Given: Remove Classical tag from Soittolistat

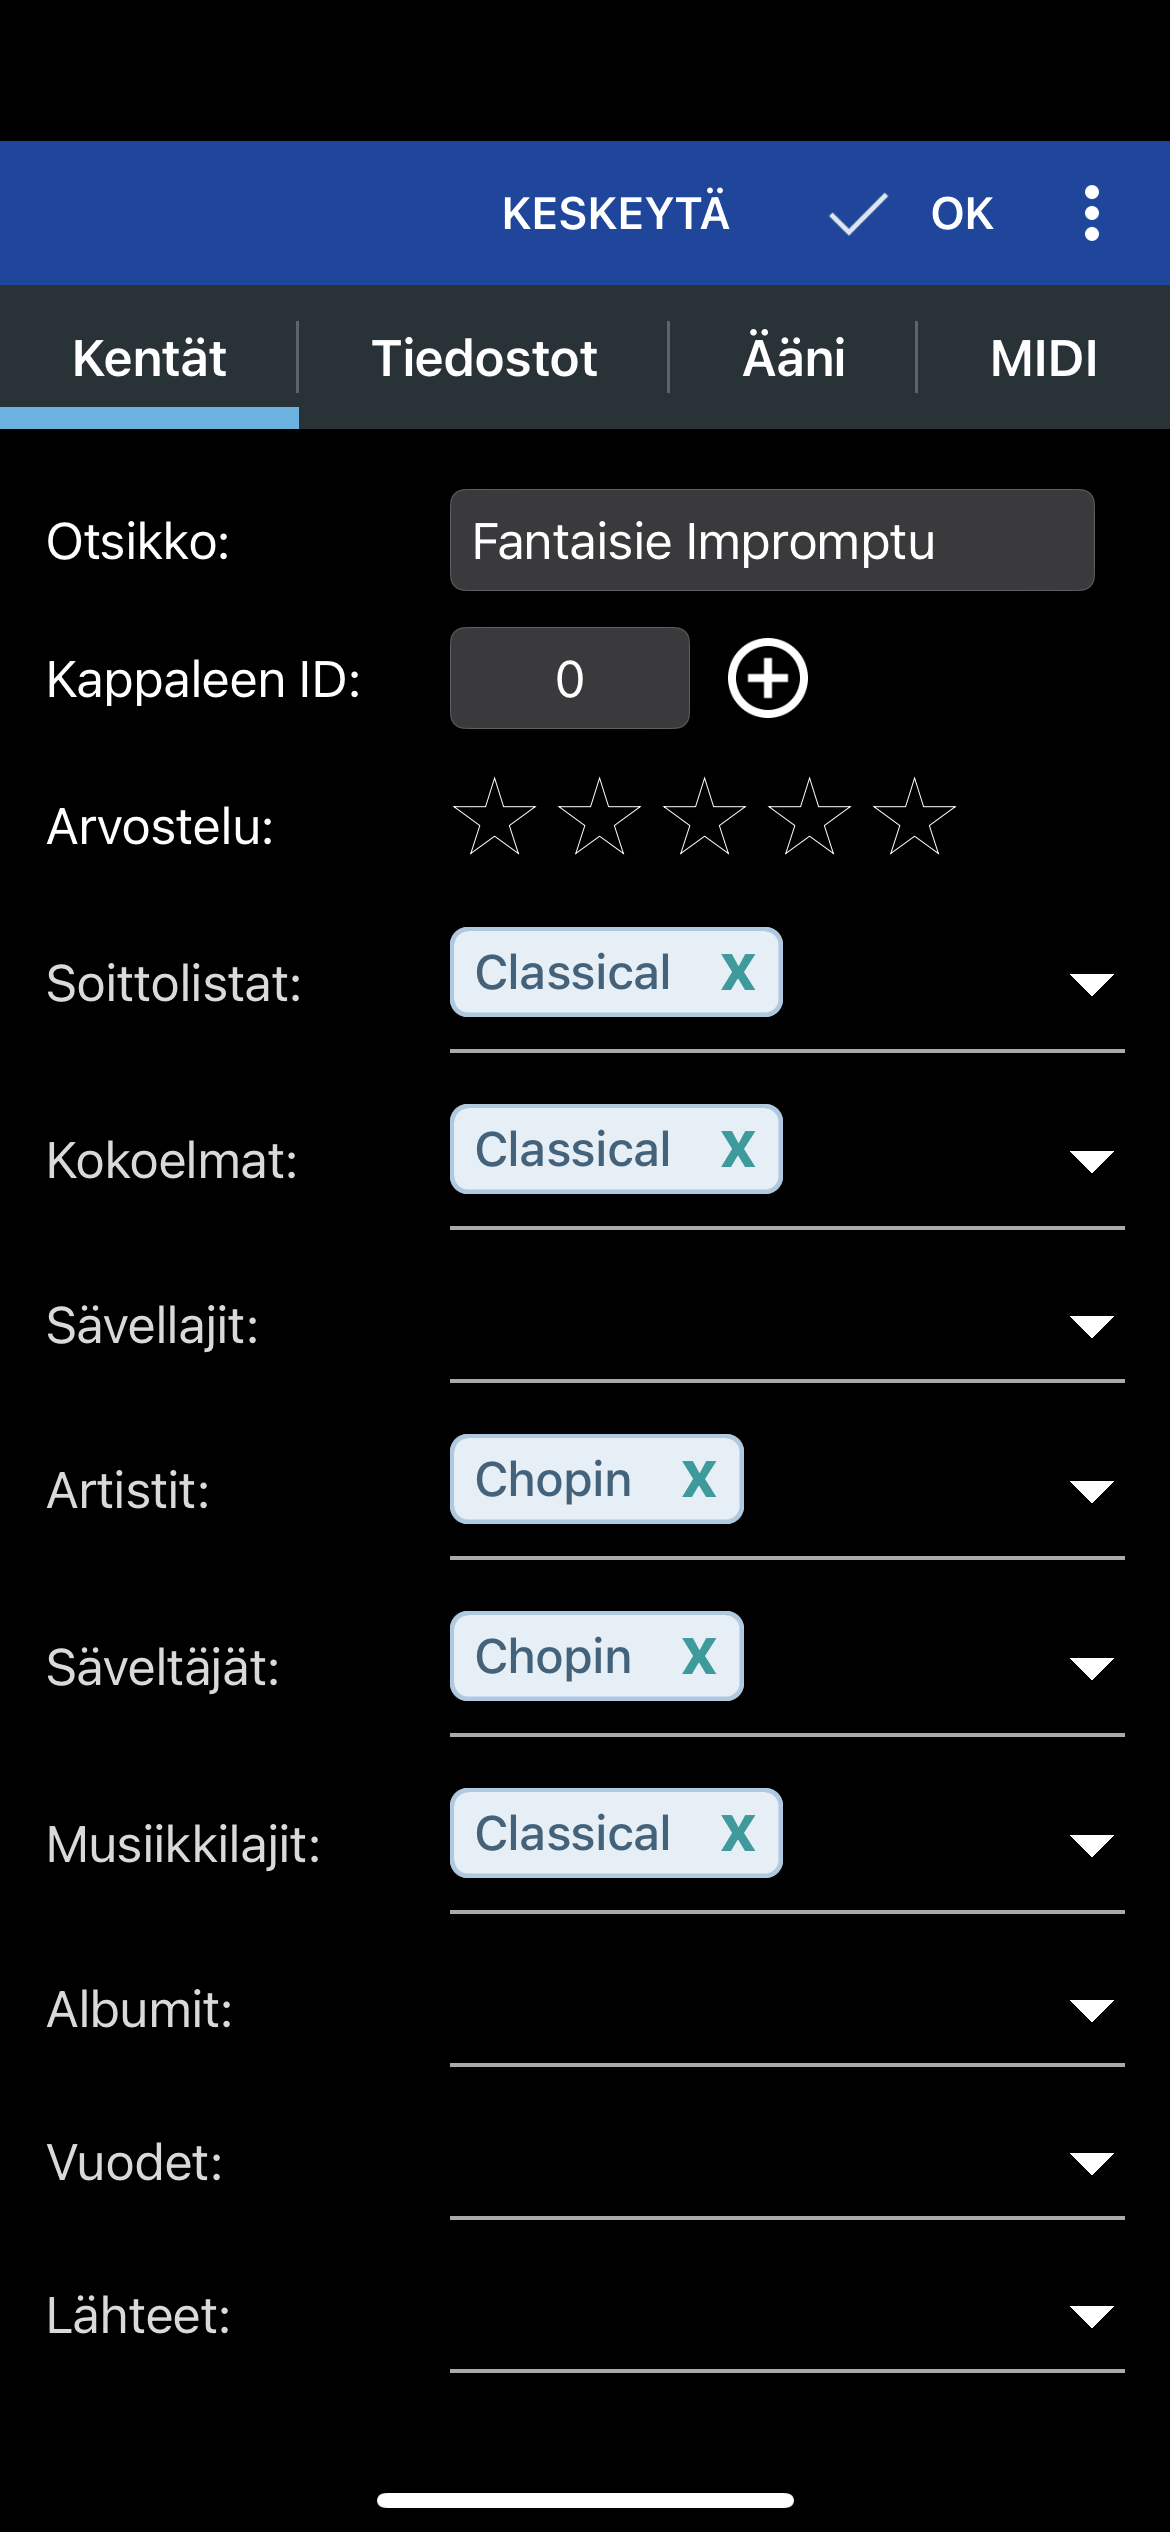Looking at the screenshot, I should coord(738,972).
